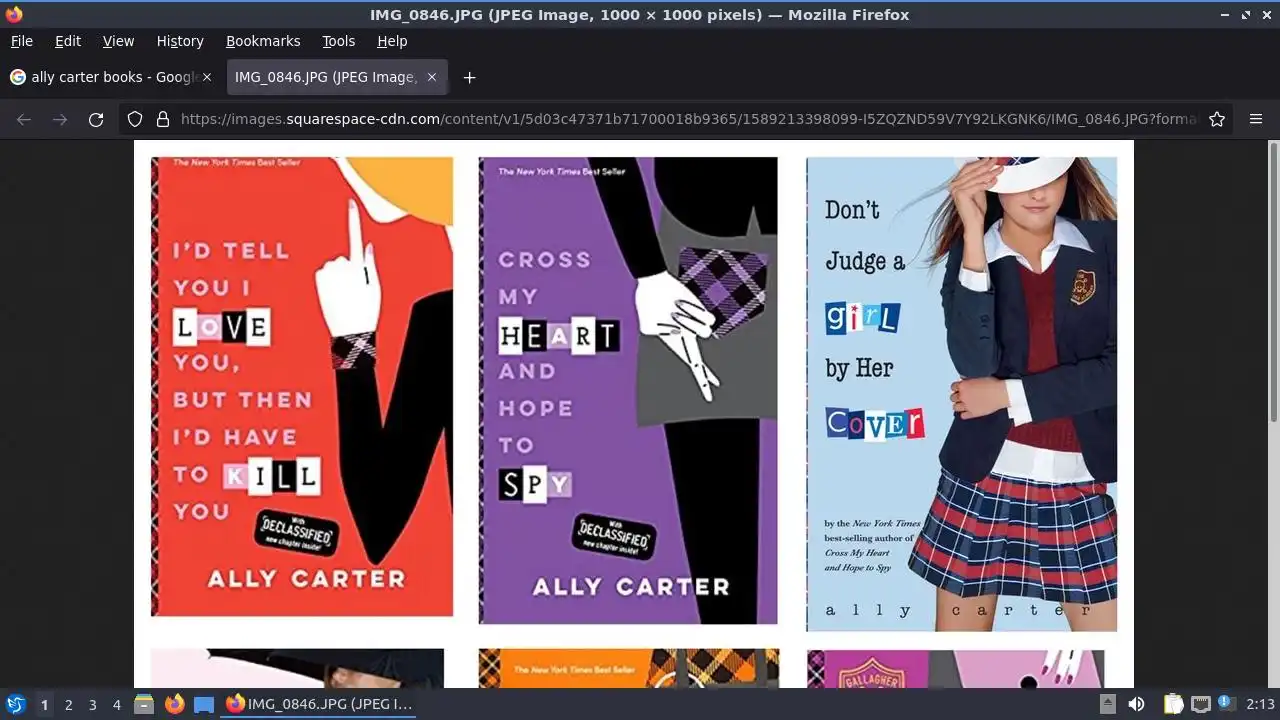Image resolution: width=1280 pixels, height=720 pixels.
Task: Reload the current page
Action: coord(96,119)
